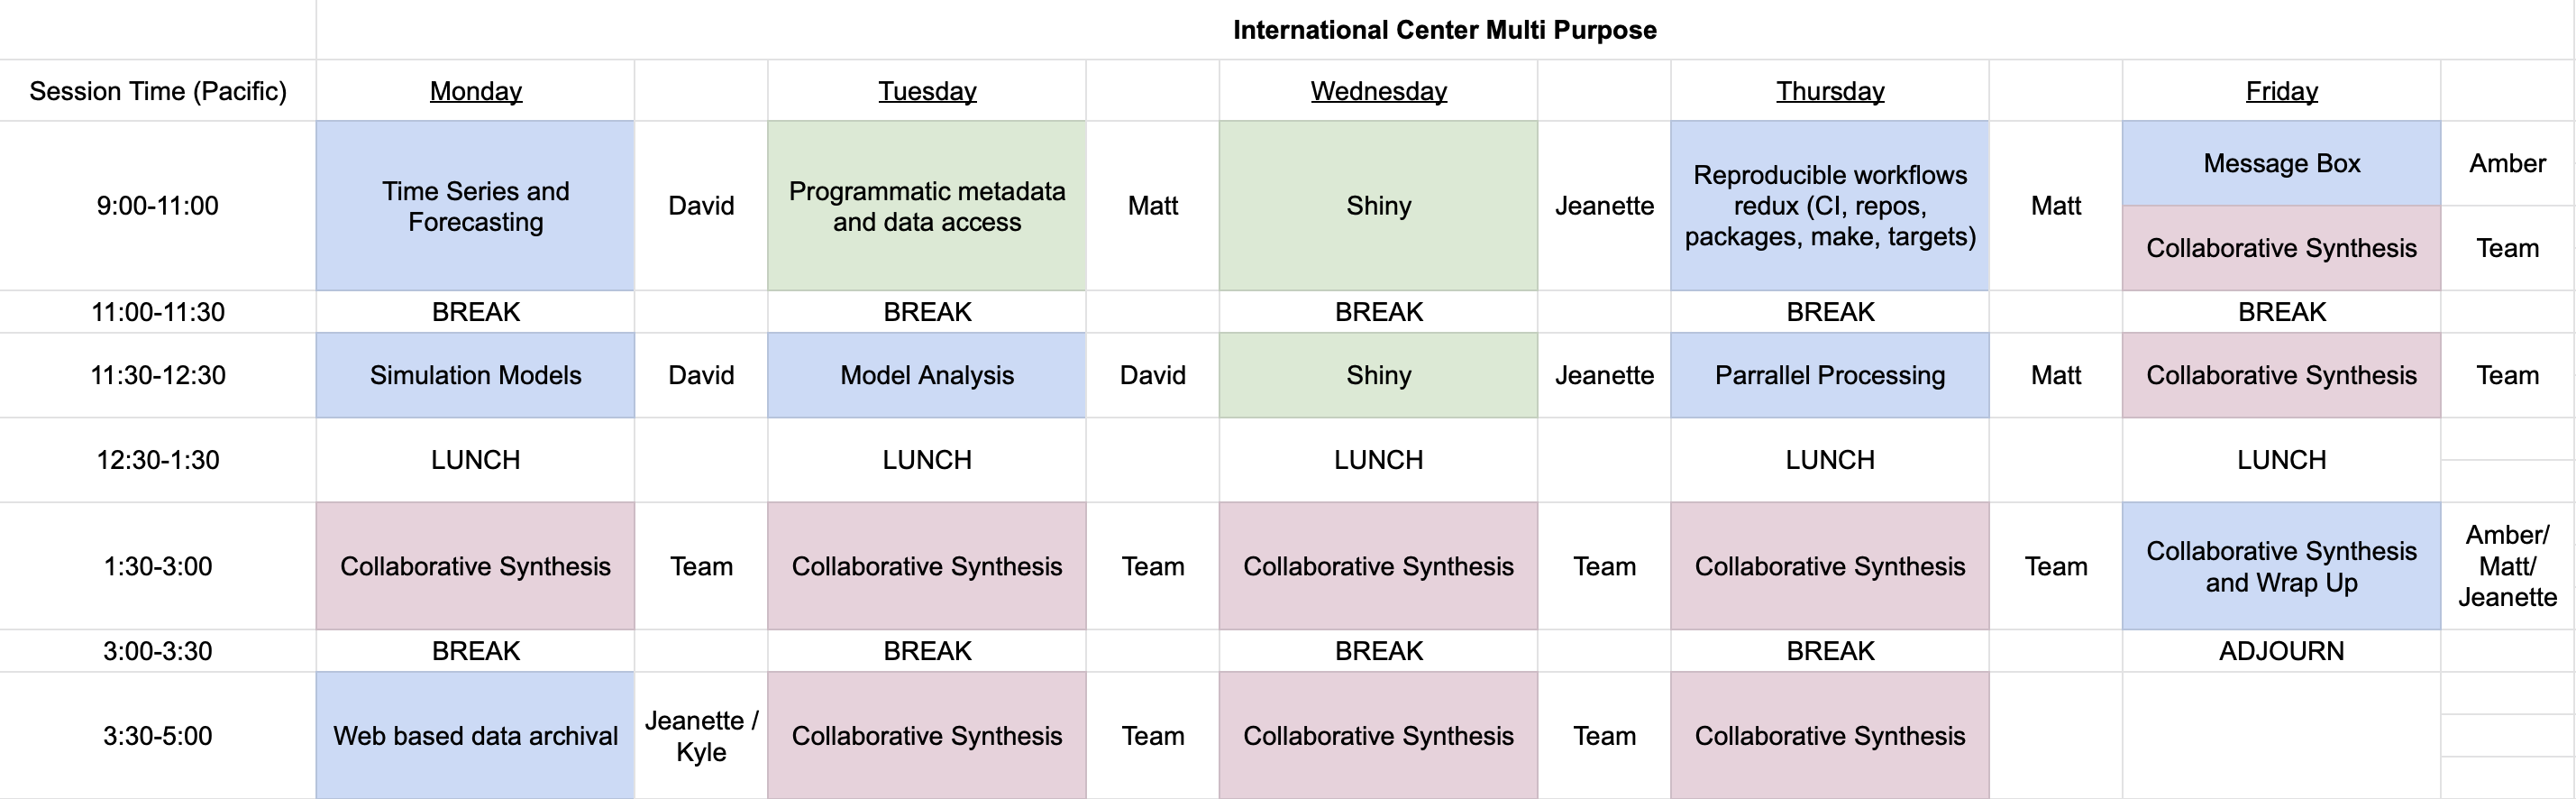Select the Collaborative Synthesis and Wrap Up cell
The image size is (2576, 799).
[2281, 566]
